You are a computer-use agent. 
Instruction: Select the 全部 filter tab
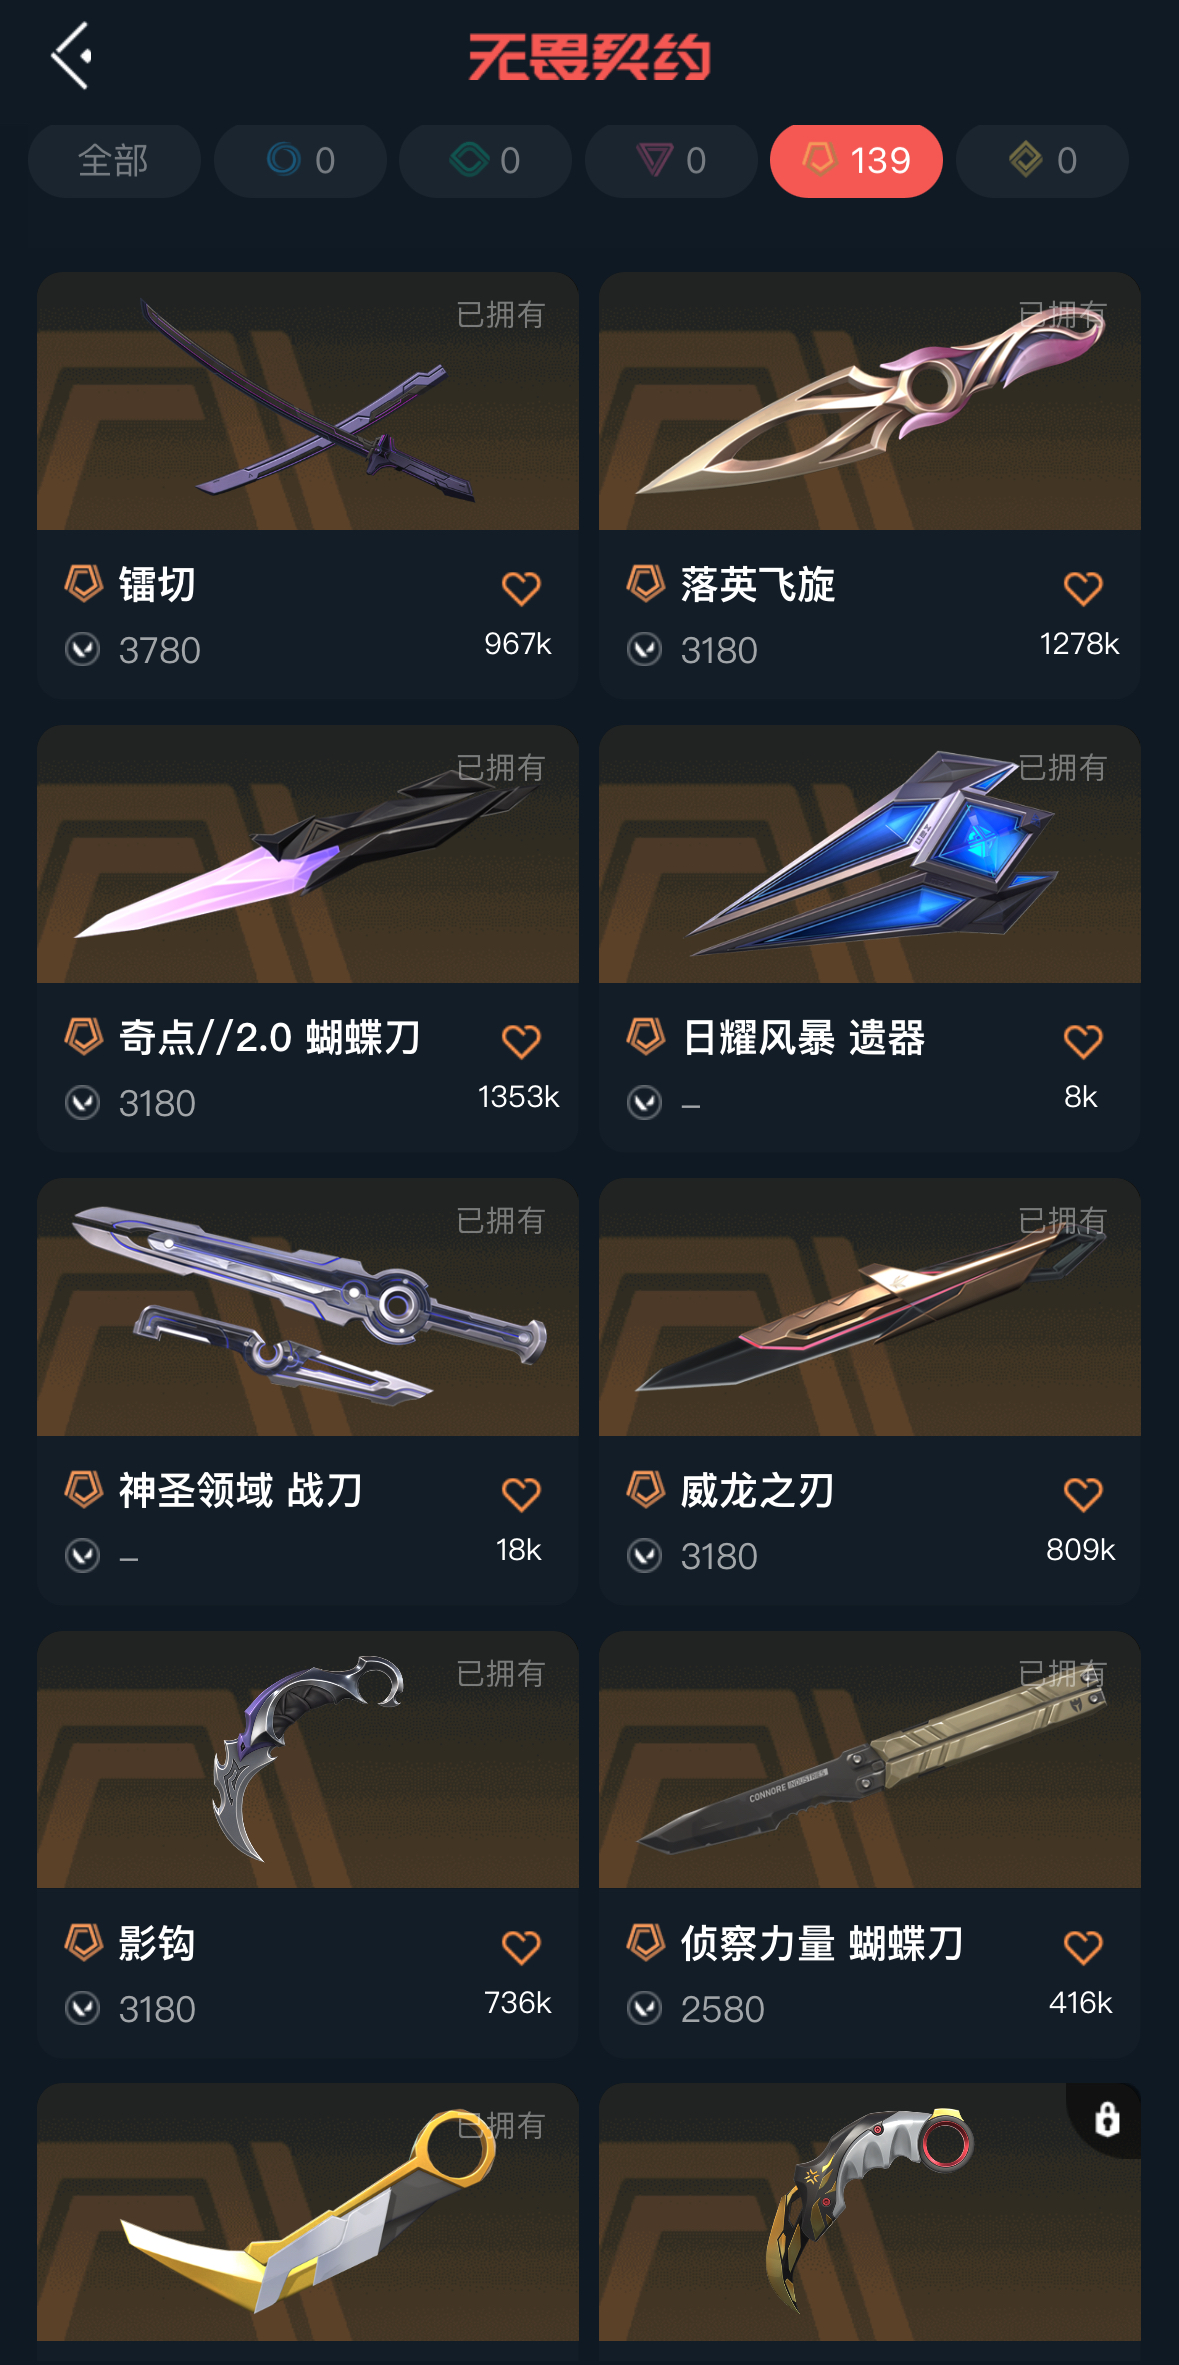[114, 161]
